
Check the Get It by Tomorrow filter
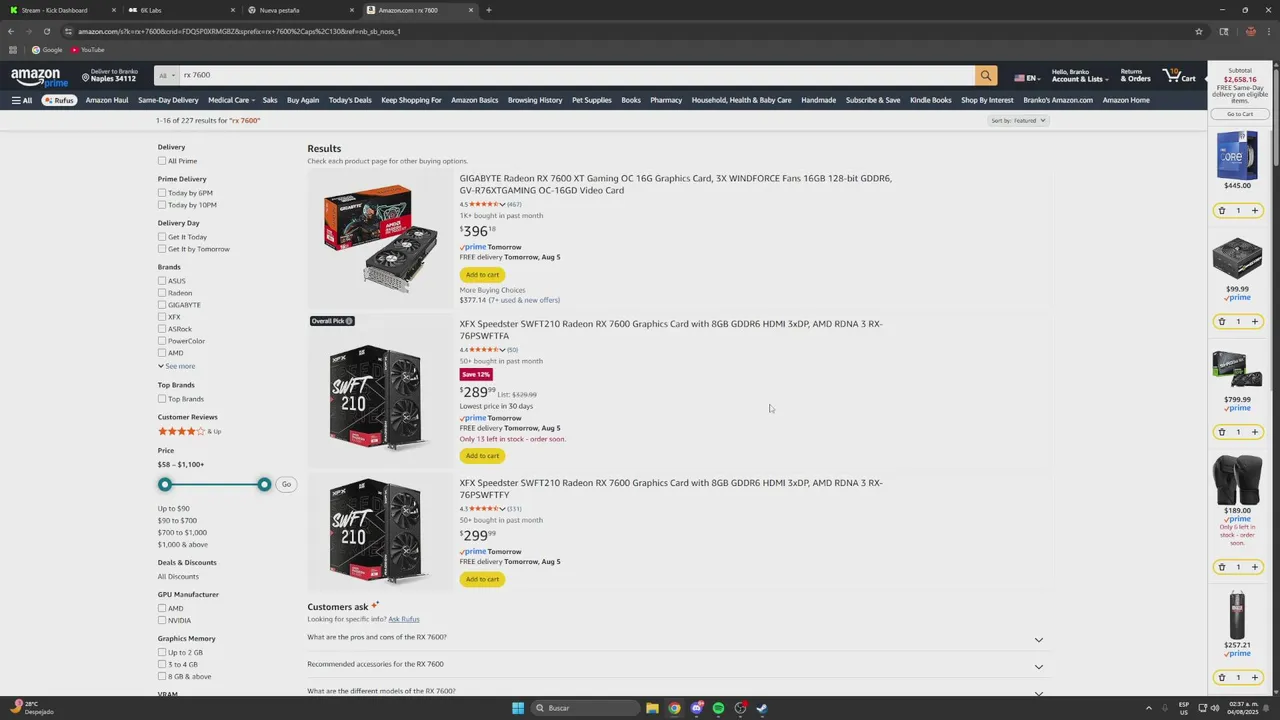click(x=162, y=249)
